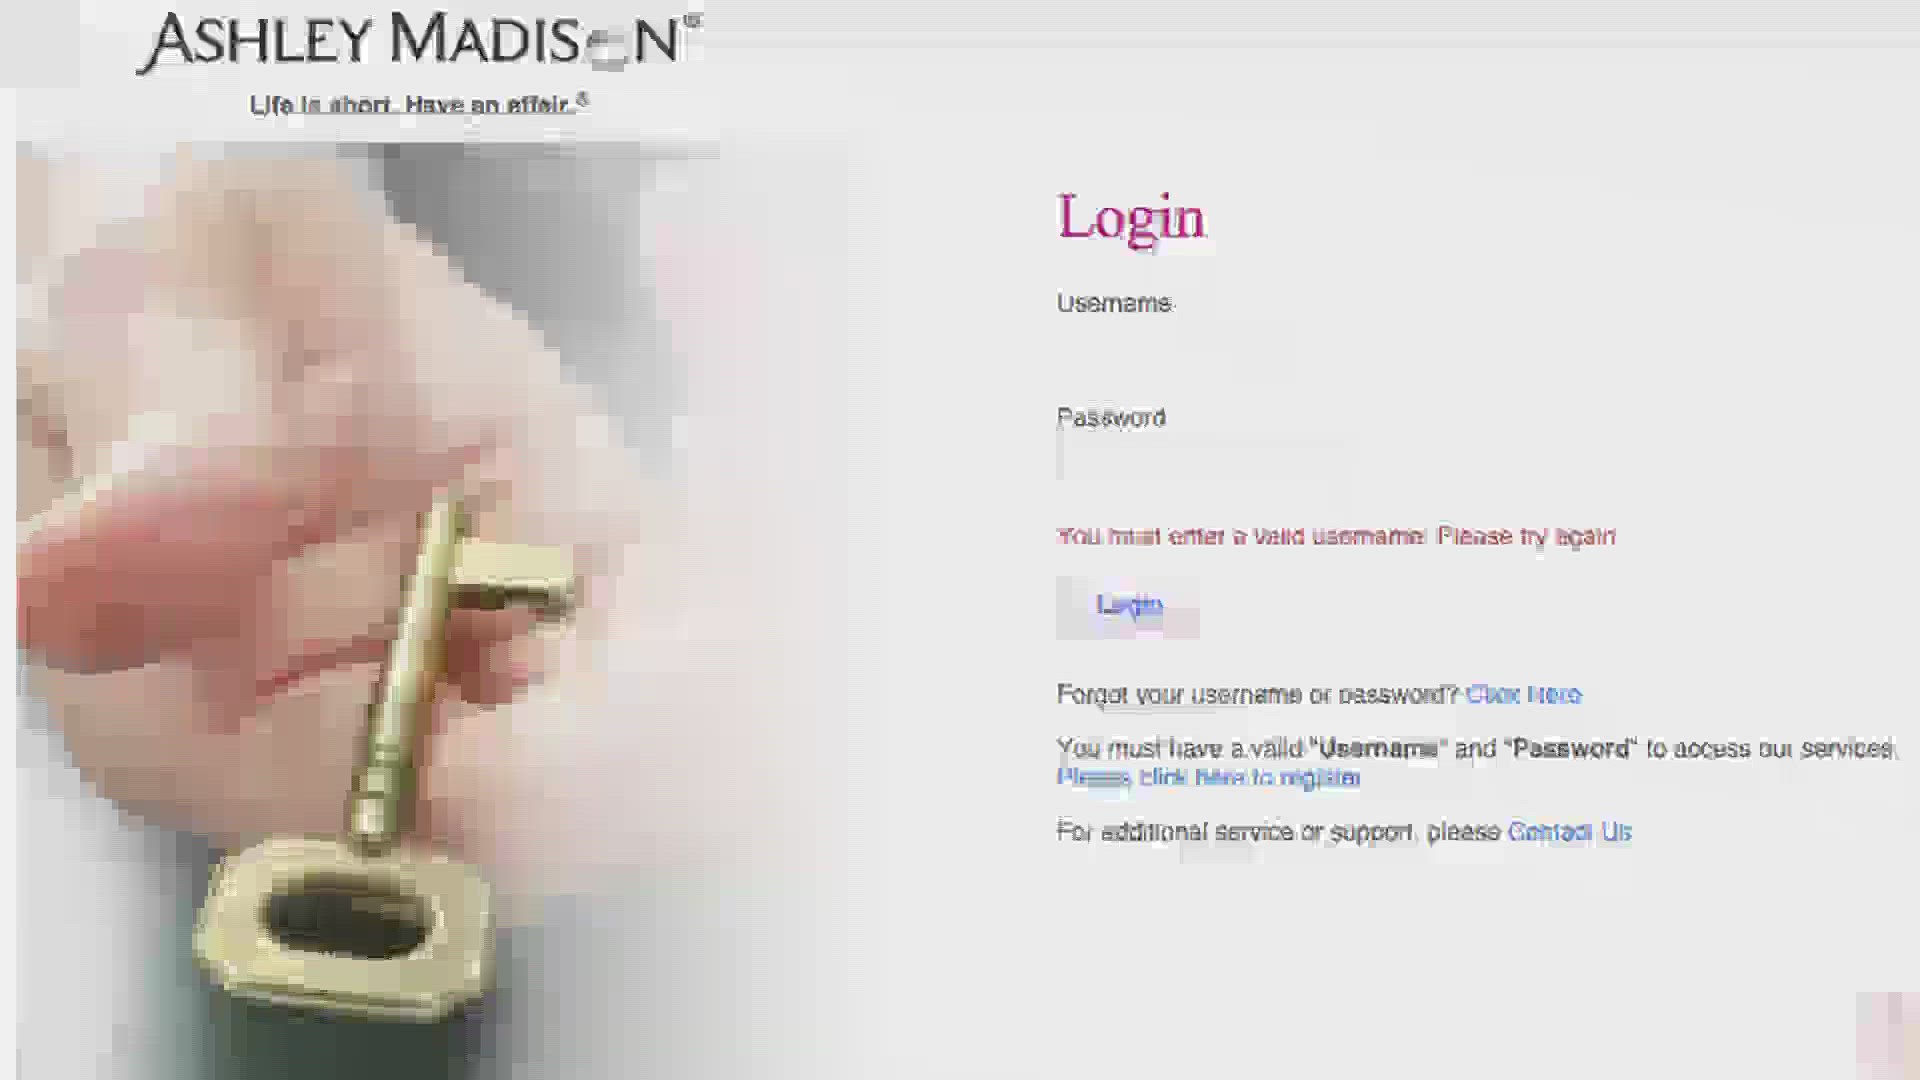The image size is (1920, 1080).
Task: Click the bold "Username" word in the notice
Action: pyautogui.click(x=1378, y=748)
